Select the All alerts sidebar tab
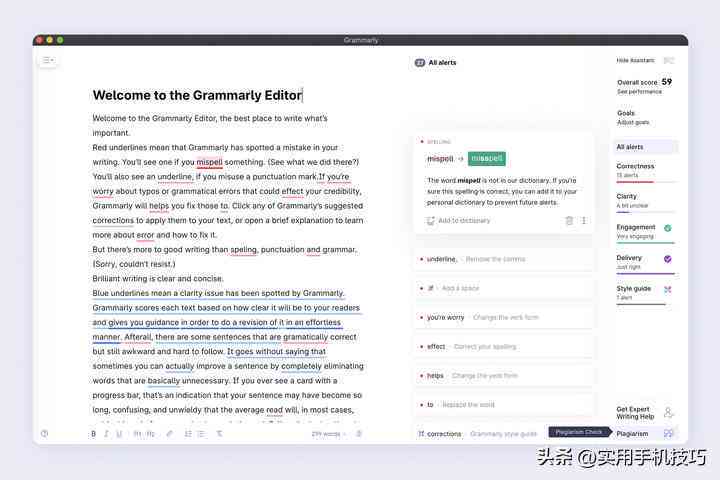 pos(645,147)
